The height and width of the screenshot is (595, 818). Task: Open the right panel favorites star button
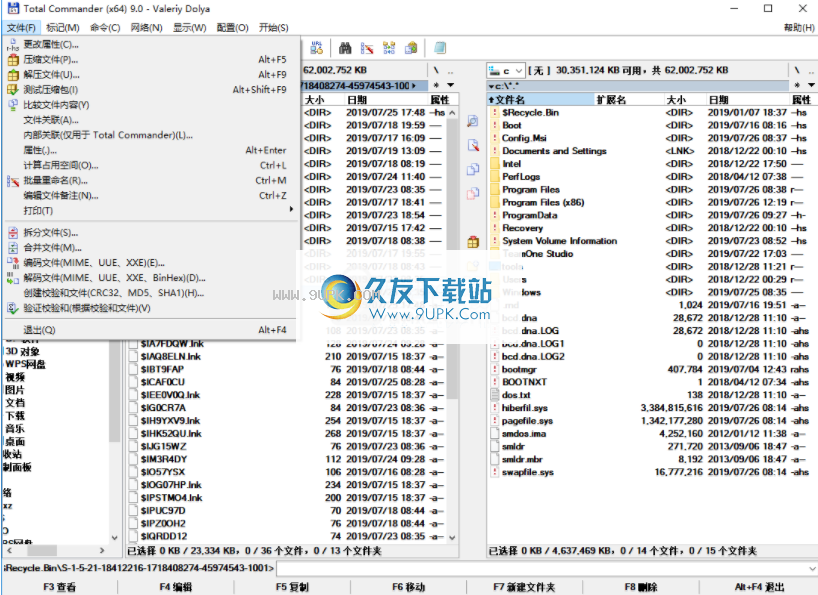pyautogui.click(x=797, y=85)
